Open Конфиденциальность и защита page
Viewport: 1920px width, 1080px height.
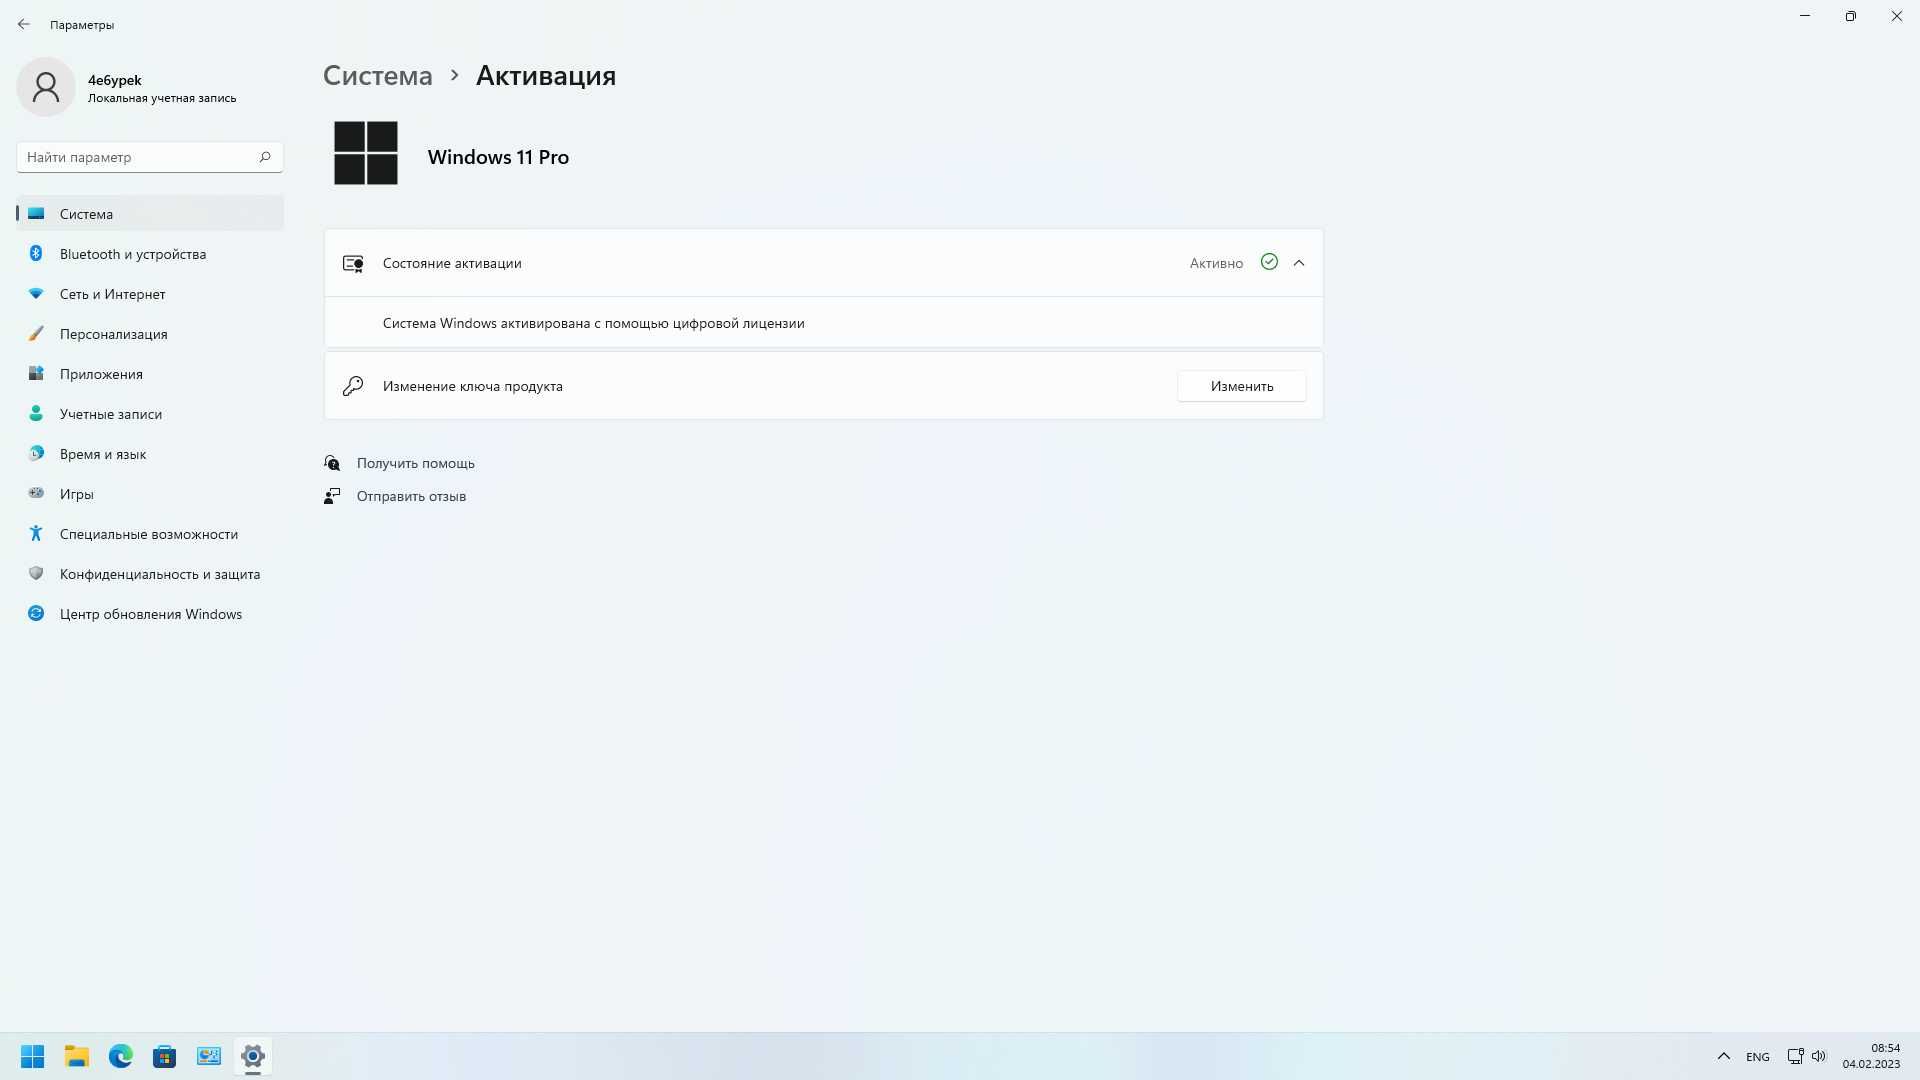150,574
